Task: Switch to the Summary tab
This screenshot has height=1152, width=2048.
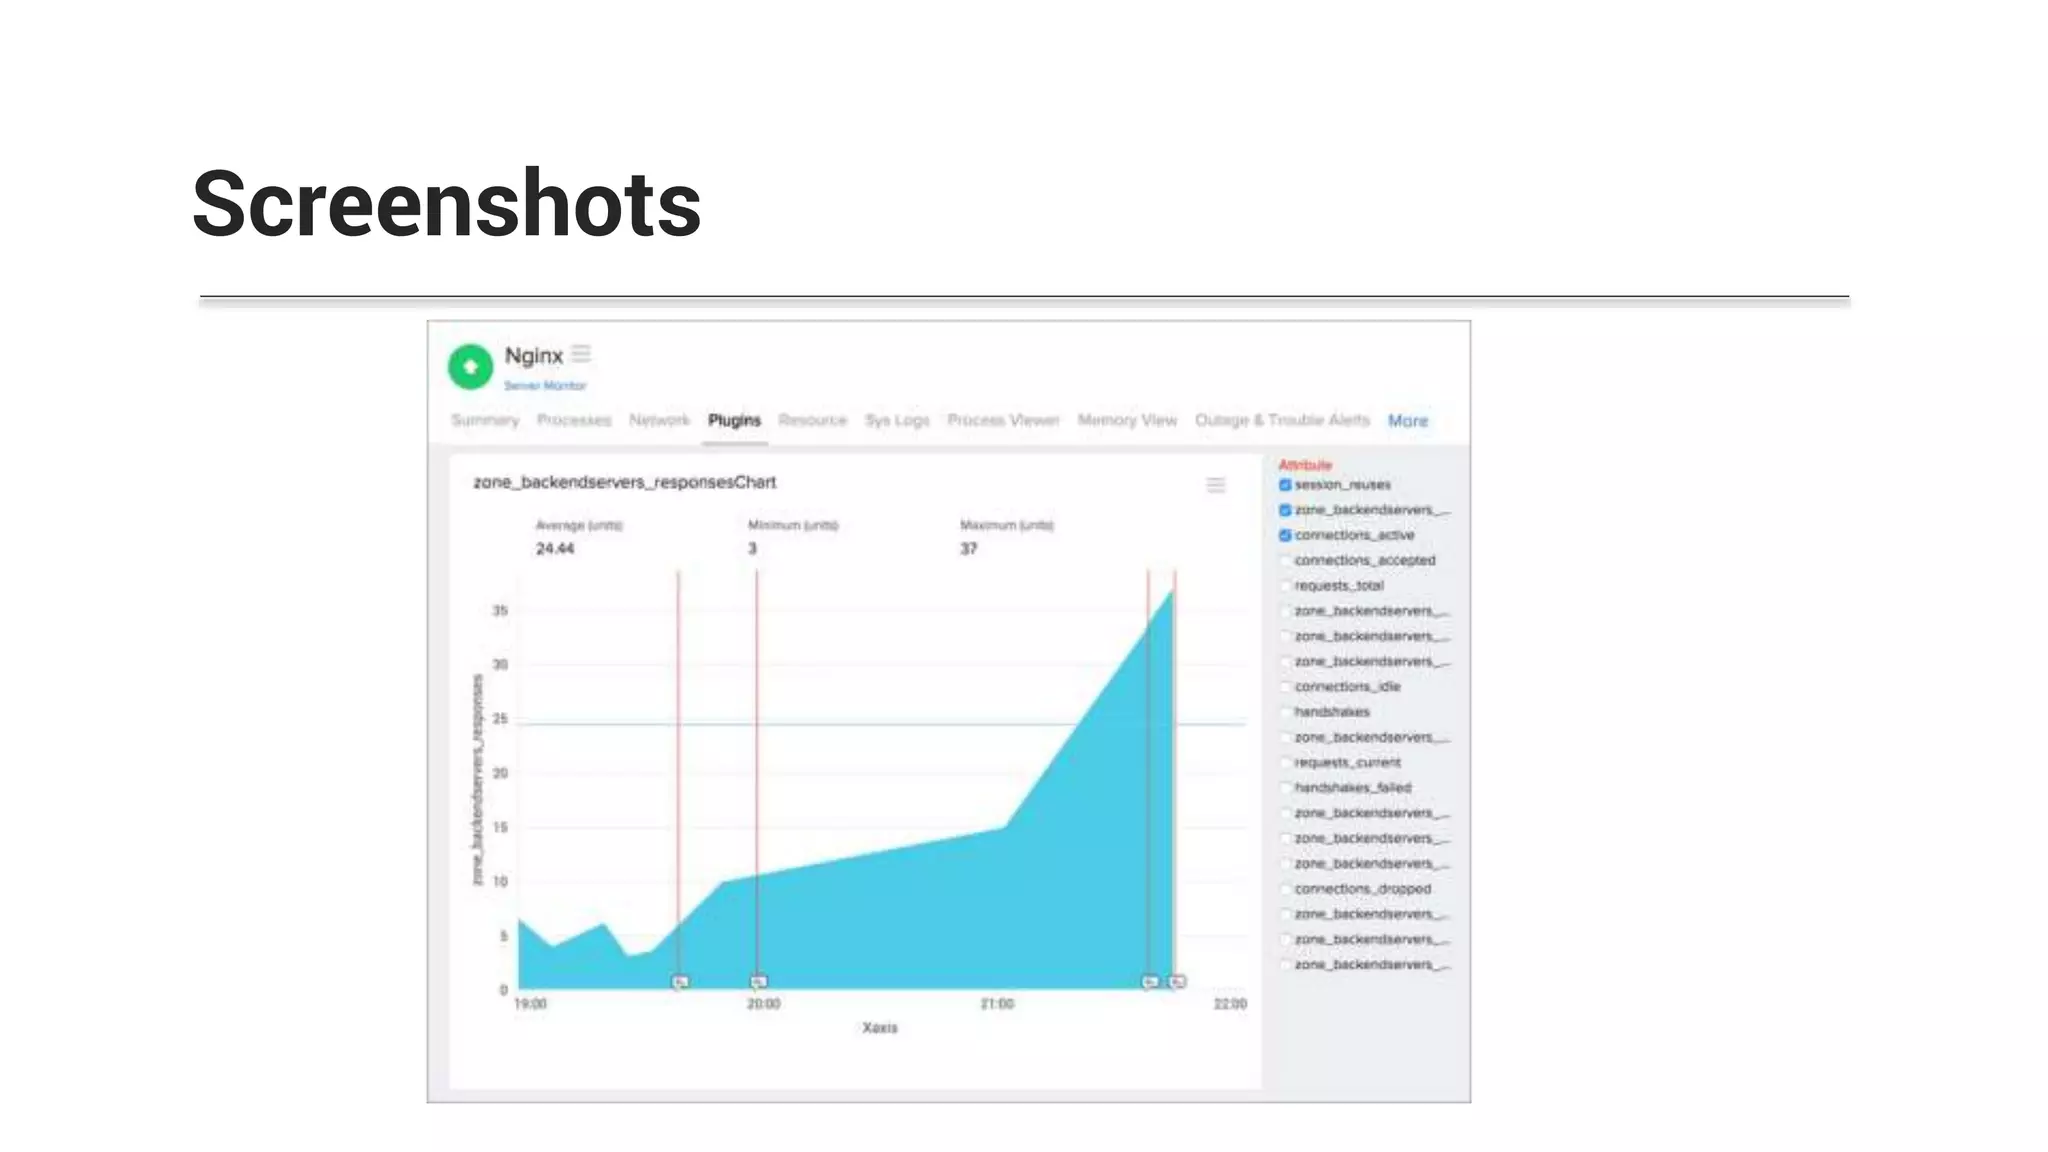Action: 485,420
